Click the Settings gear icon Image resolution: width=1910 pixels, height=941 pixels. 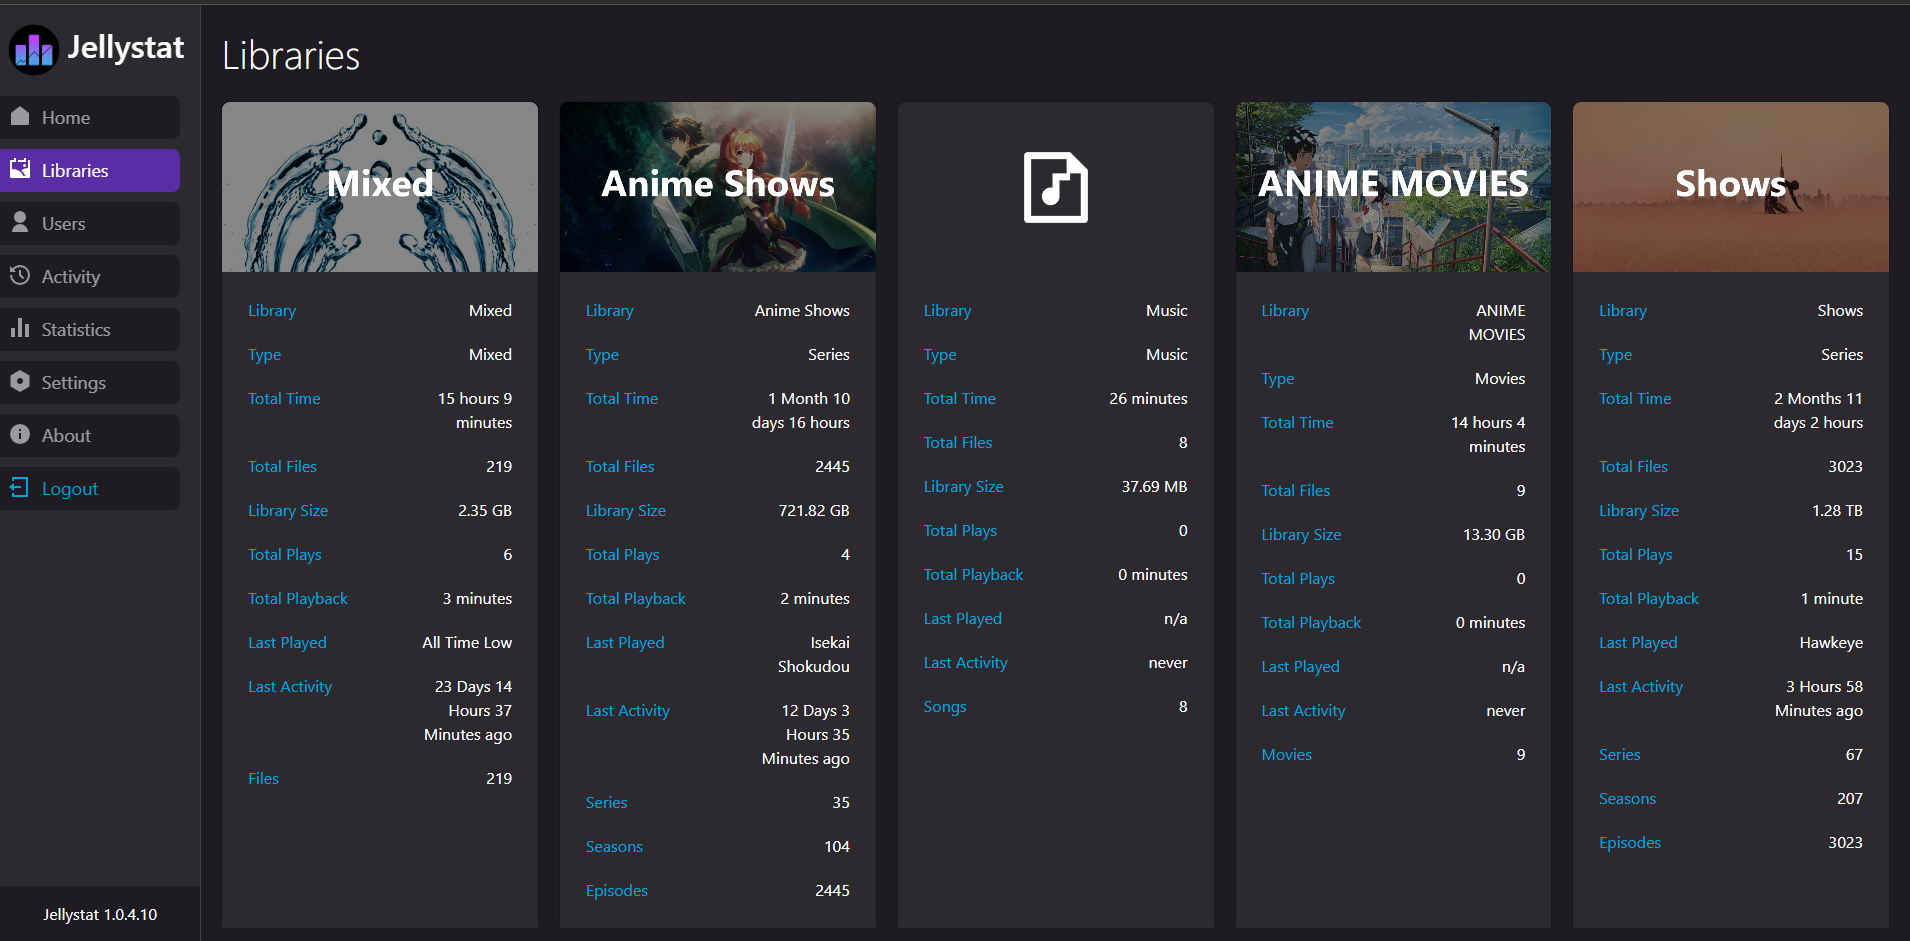click(x=20, y=382)
